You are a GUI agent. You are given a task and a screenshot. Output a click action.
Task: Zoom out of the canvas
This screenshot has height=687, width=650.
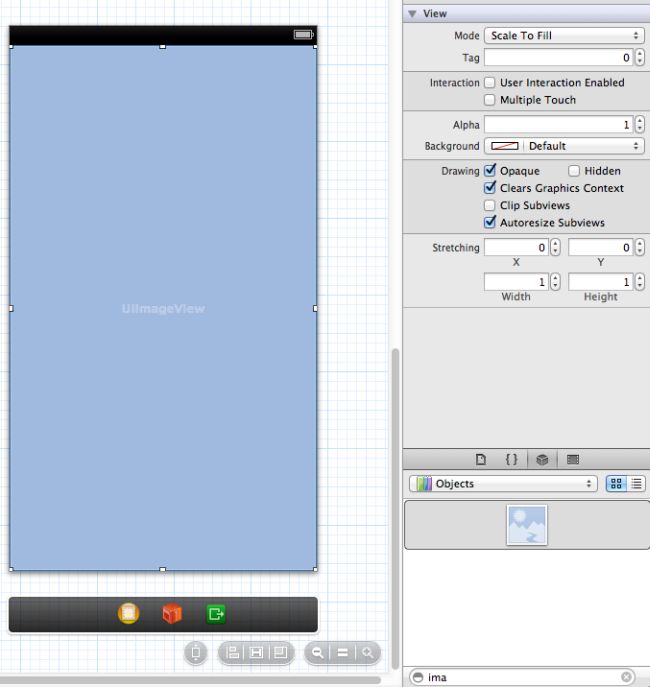(x=318, y=653)
